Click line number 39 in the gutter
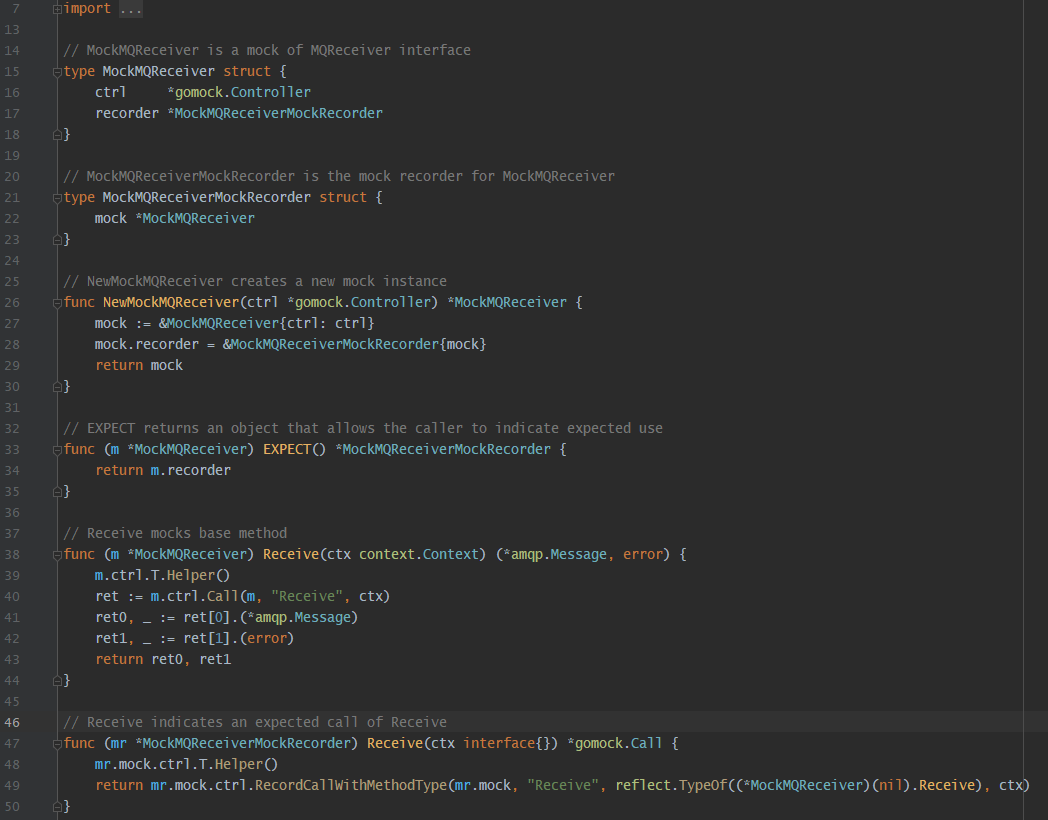 pos(13,575)
